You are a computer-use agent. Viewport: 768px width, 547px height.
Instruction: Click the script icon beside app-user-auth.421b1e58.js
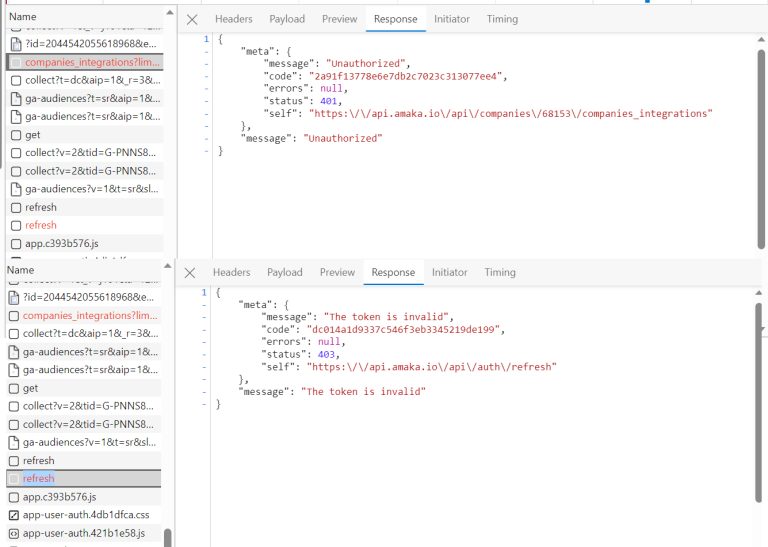point(14,533)
